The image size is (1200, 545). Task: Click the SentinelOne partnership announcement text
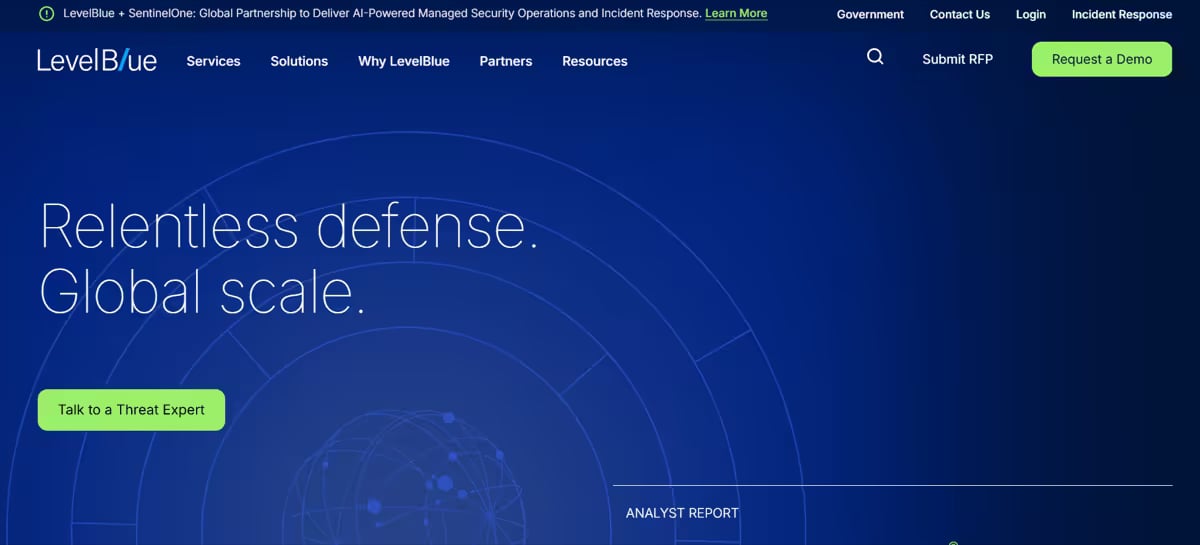click(382, 14)
